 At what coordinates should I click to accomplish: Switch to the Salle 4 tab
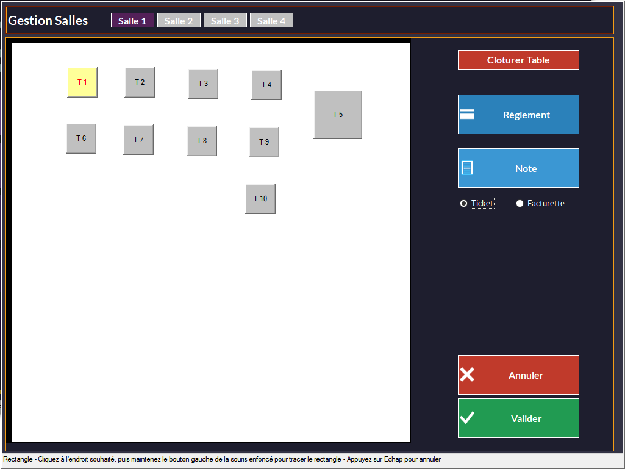click(271, 21)
